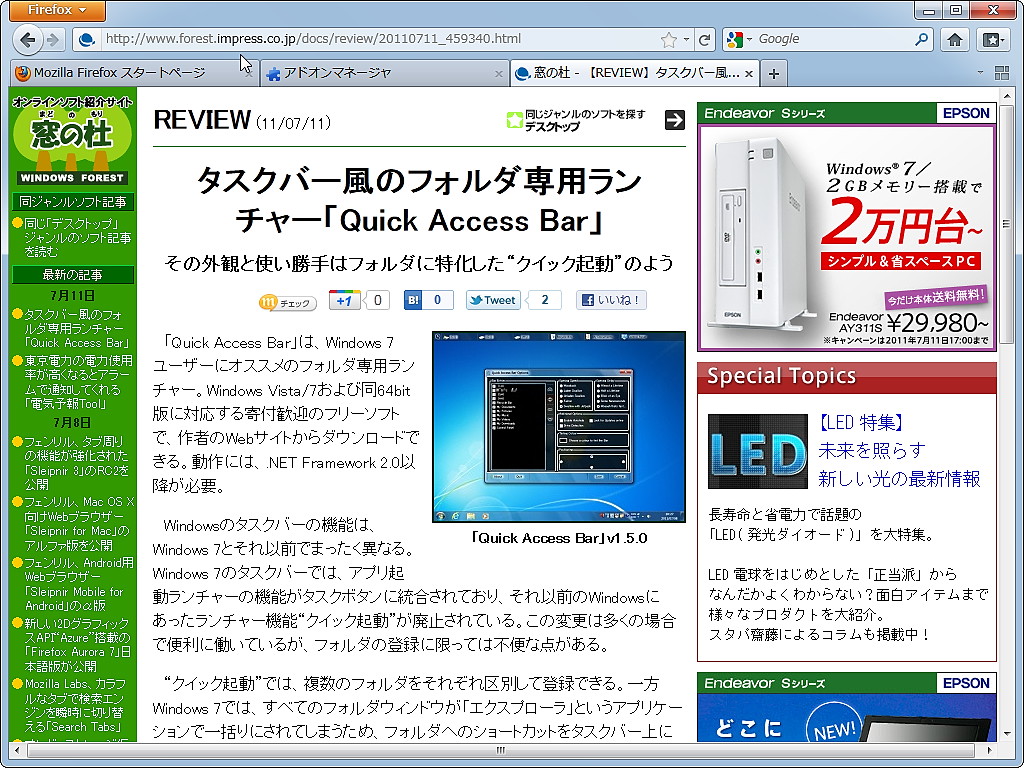Click the Tweet button
Image resolution: width=1024 pixels, height=768 pixels.
tap(492, 300)
